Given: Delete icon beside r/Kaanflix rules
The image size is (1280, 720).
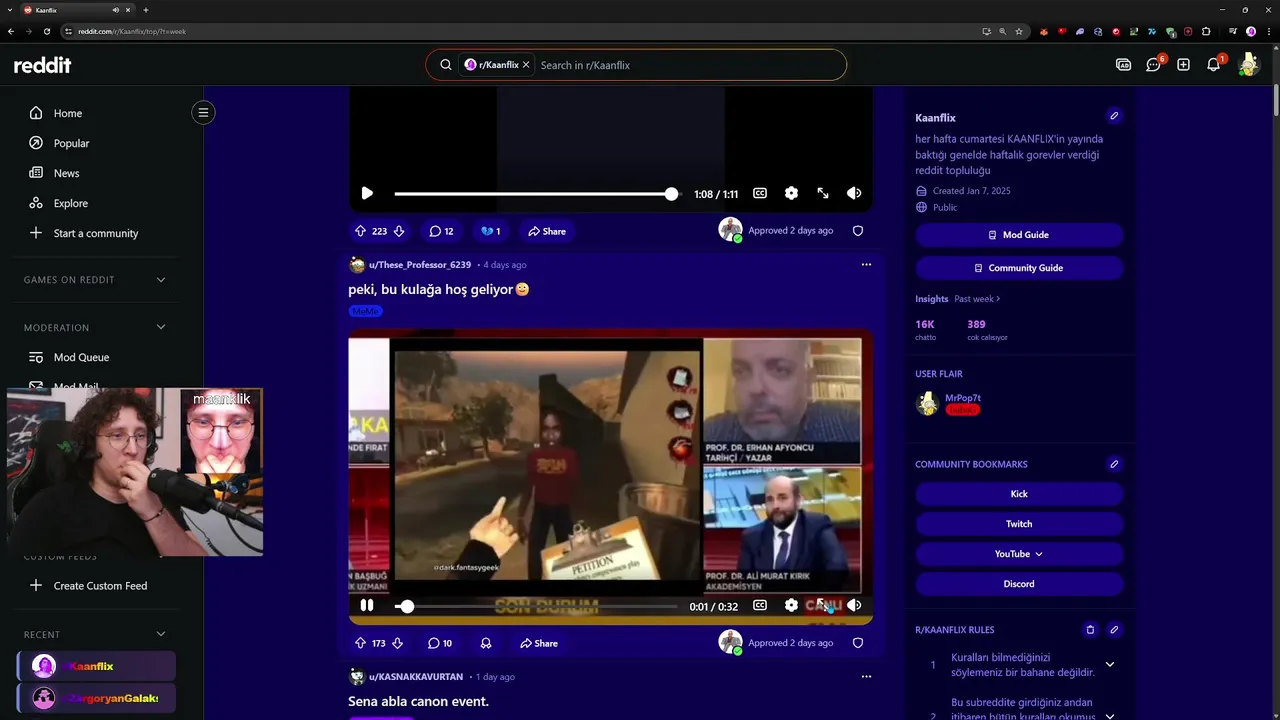Looking at the screenshot, I should pyautogui.click(x=1090, y=630).
